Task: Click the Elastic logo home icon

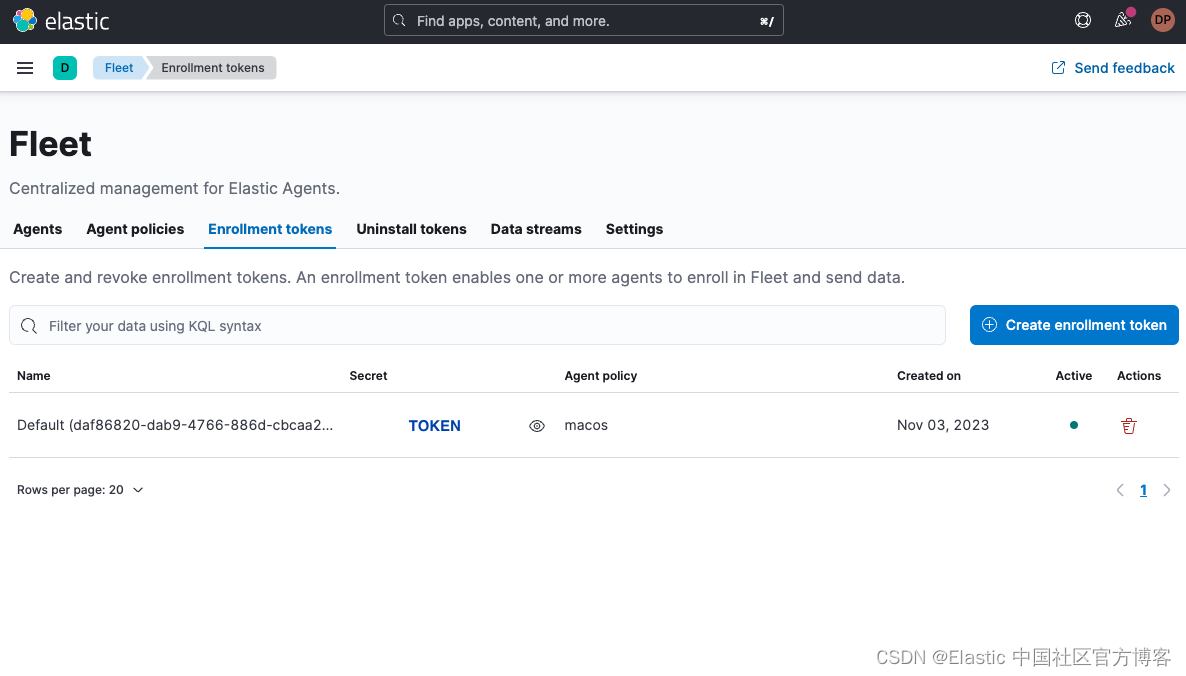Action: [25, 20]
